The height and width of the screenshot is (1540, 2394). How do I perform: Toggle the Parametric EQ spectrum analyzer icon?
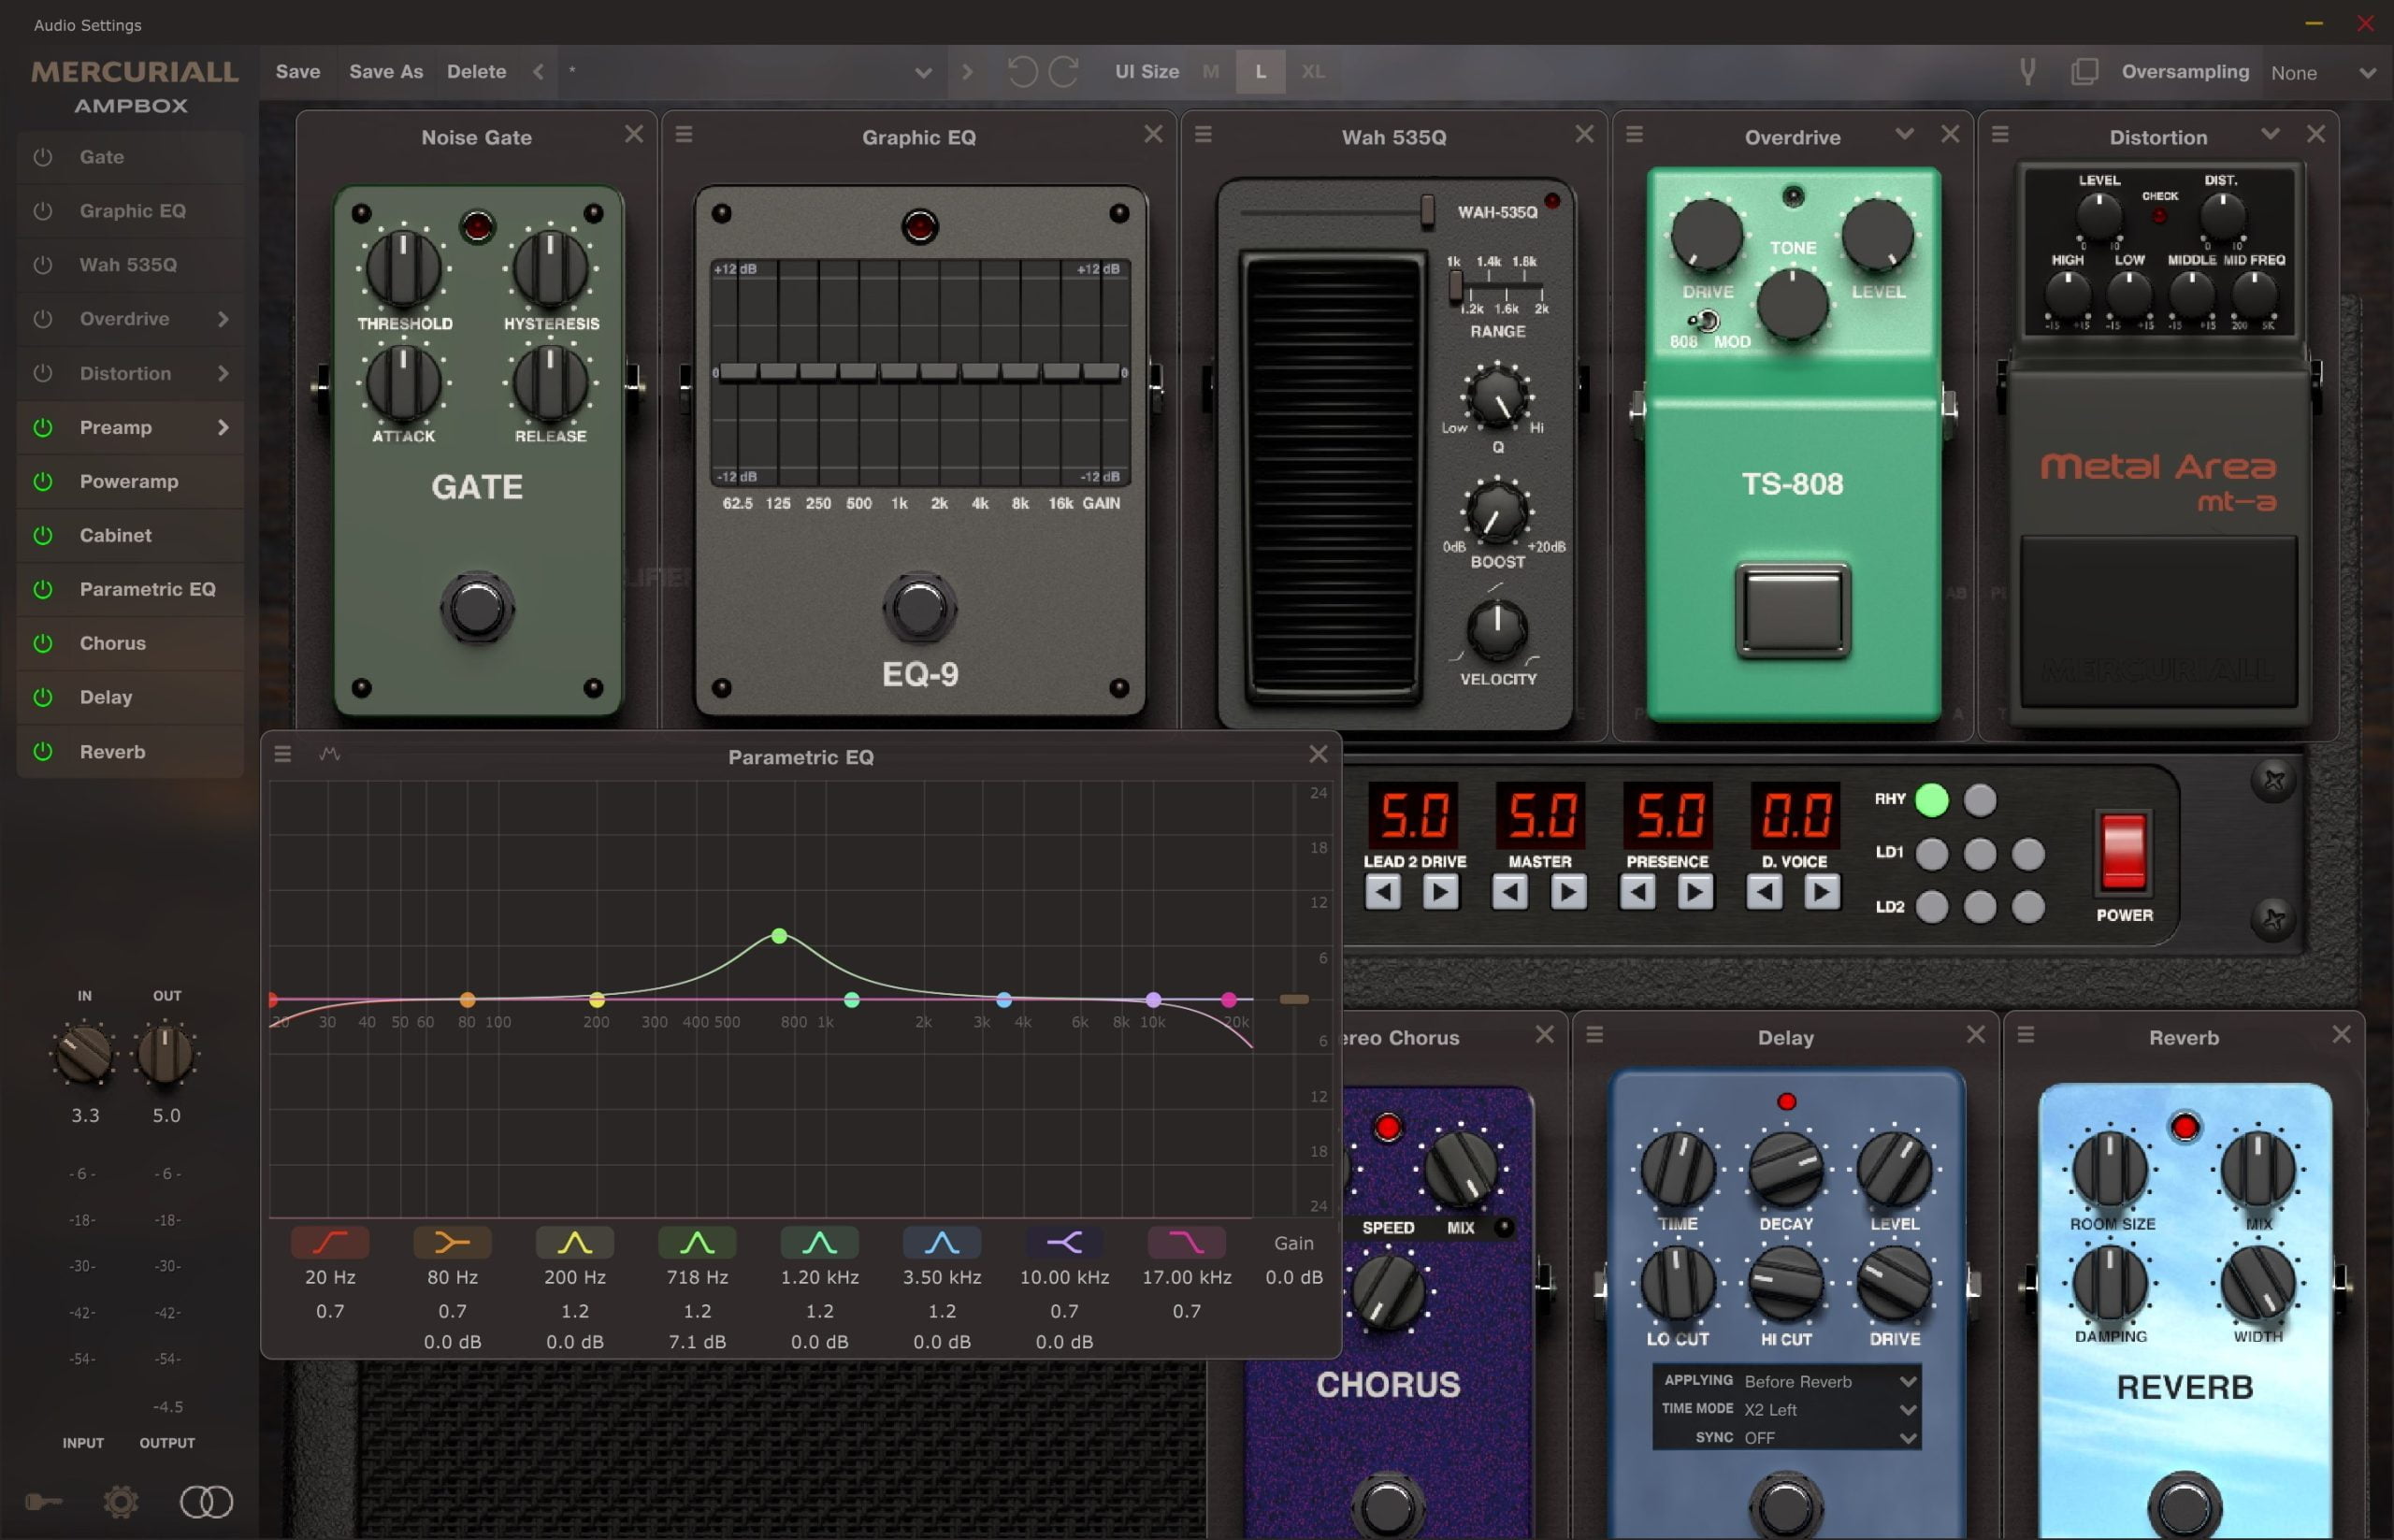(x=330, y=754)
